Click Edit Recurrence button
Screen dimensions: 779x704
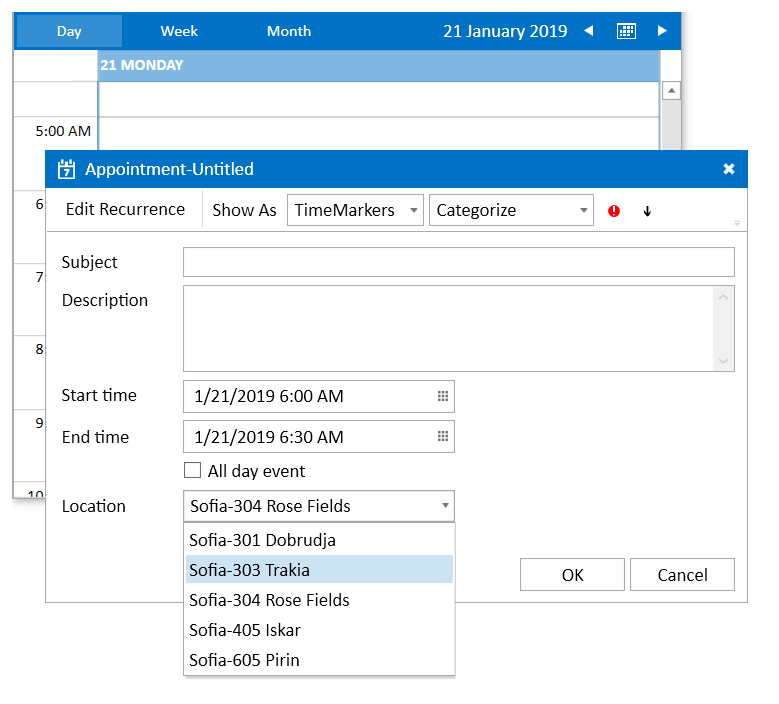pyautogui.click(x=125, y=209)
